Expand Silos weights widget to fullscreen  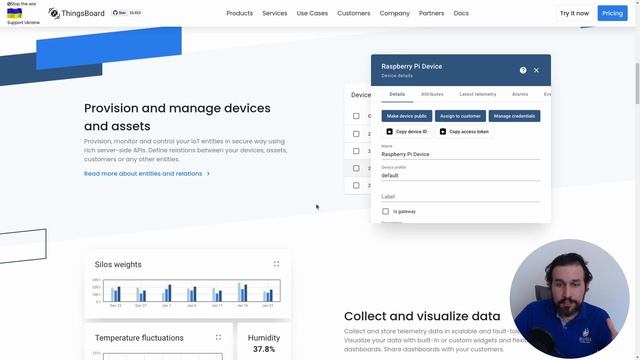(276, 264)
